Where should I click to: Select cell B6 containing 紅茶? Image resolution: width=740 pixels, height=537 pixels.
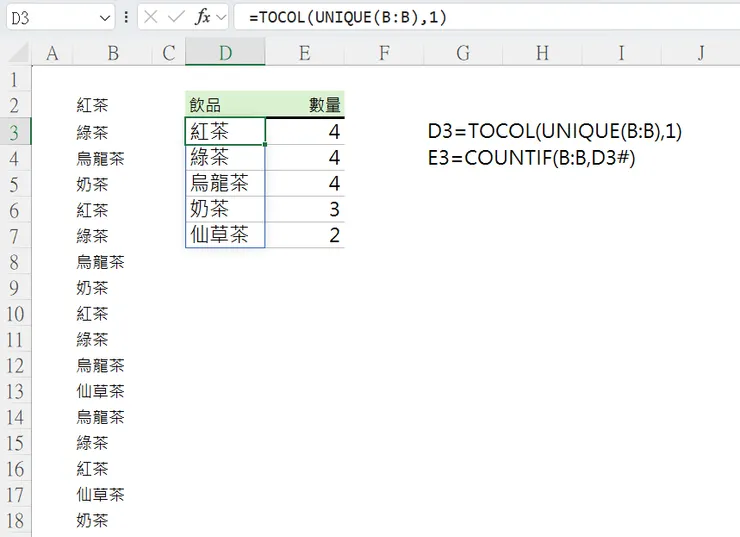112,210
